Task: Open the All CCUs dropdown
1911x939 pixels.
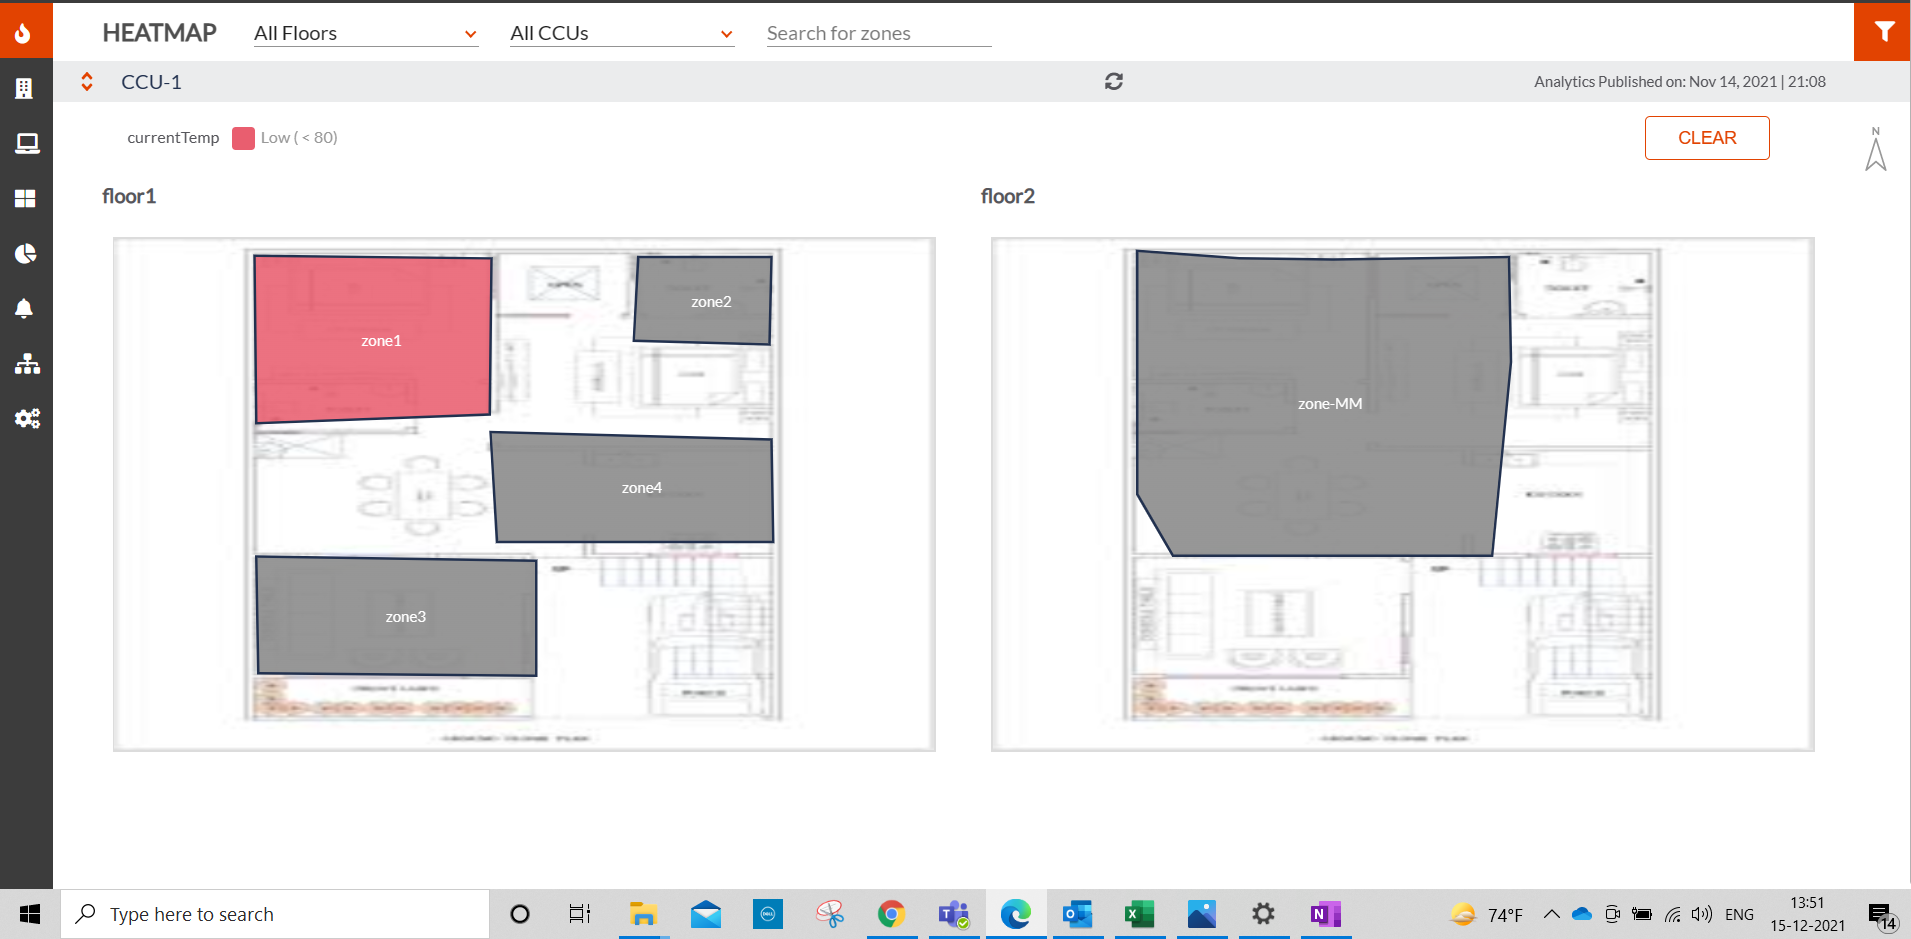Action: coord(622,33)
